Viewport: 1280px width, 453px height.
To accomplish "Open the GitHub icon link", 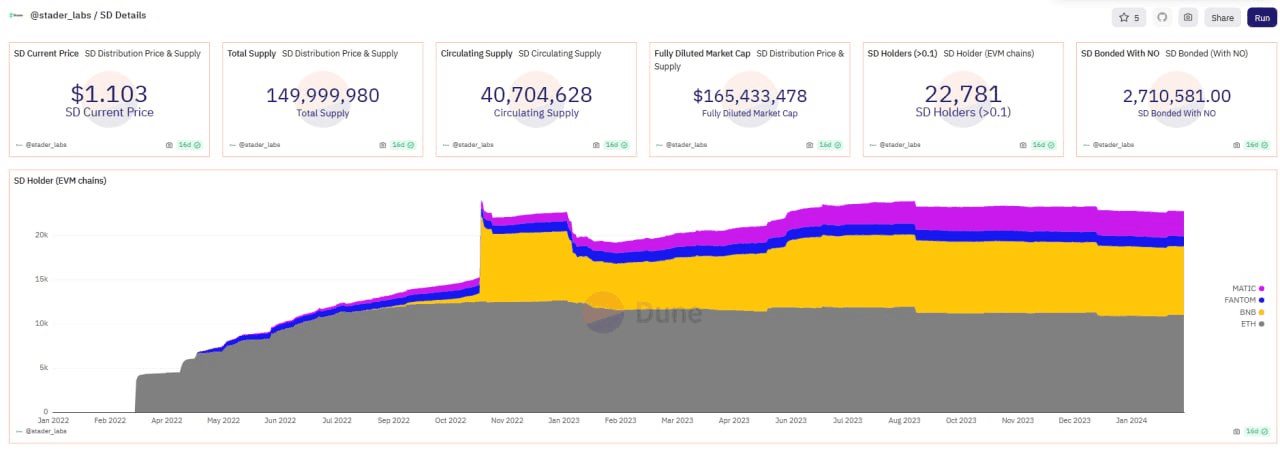I will pyautogui.click(x=1162, y=17).
